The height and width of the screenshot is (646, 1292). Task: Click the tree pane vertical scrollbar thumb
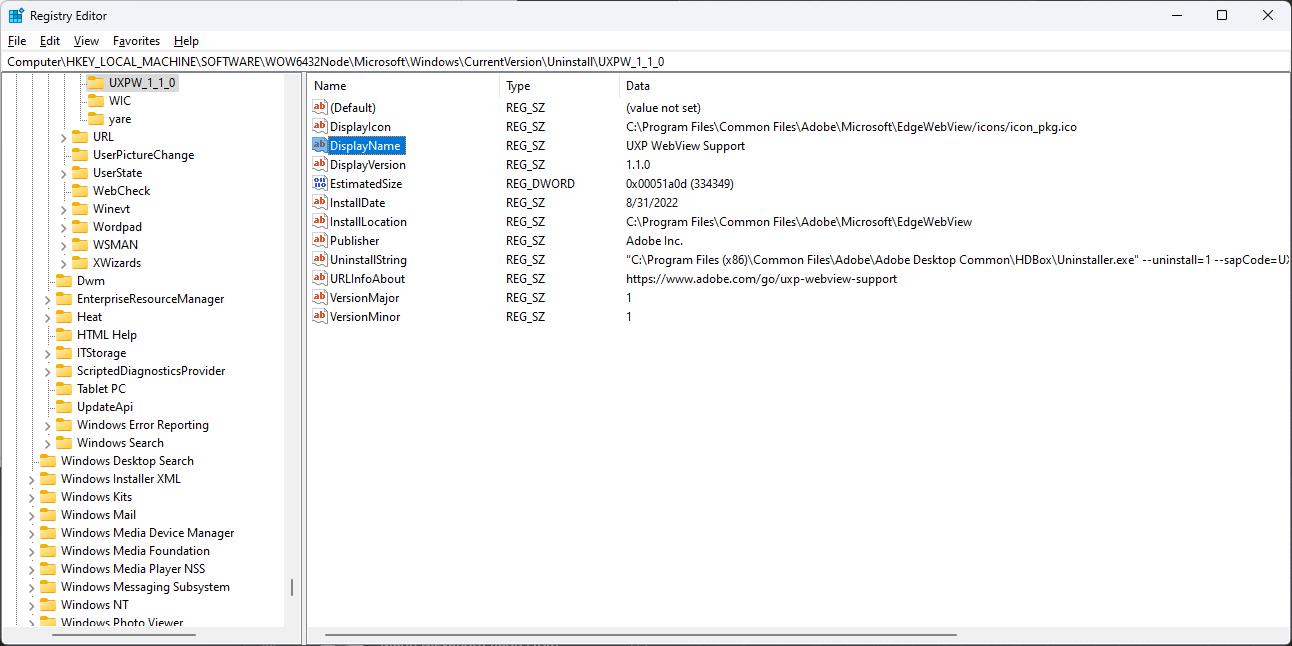pos(293,588)
